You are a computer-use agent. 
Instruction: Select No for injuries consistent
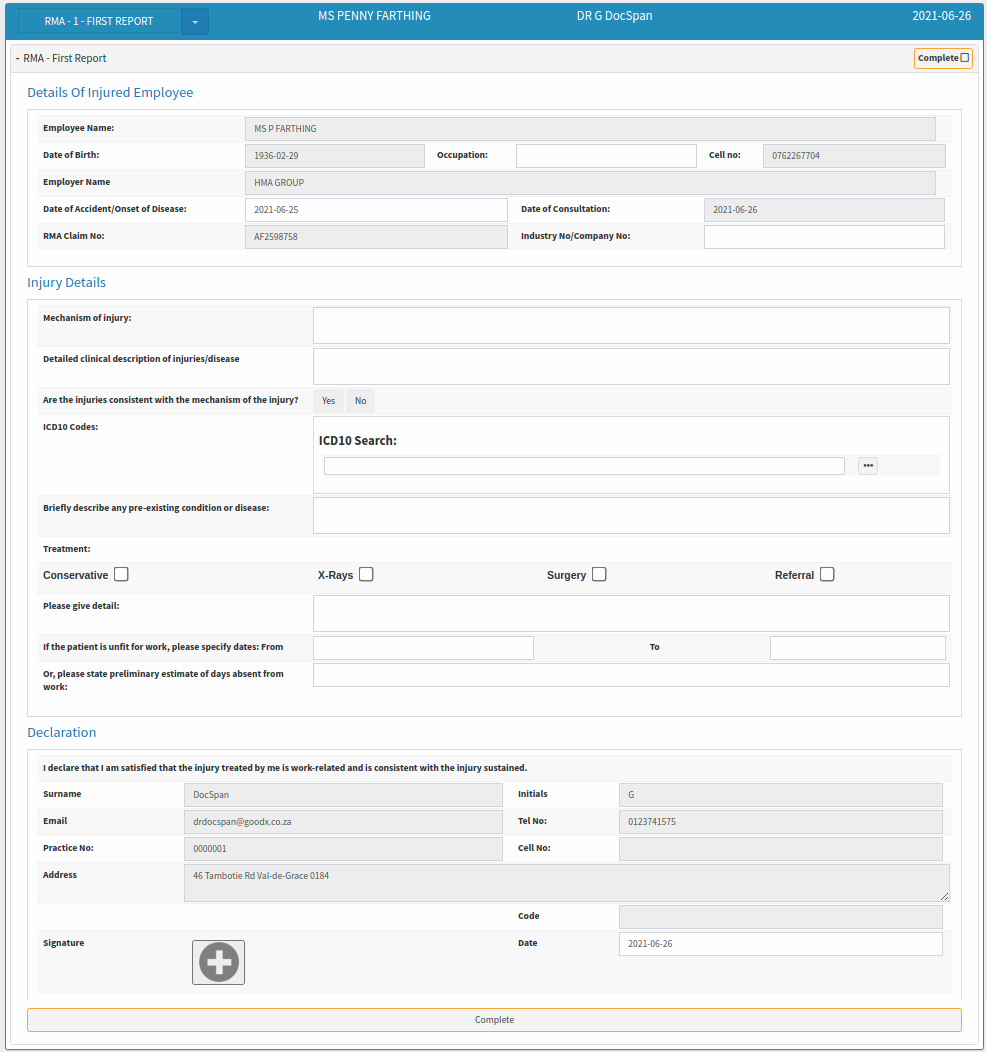(x=360, y=401)
